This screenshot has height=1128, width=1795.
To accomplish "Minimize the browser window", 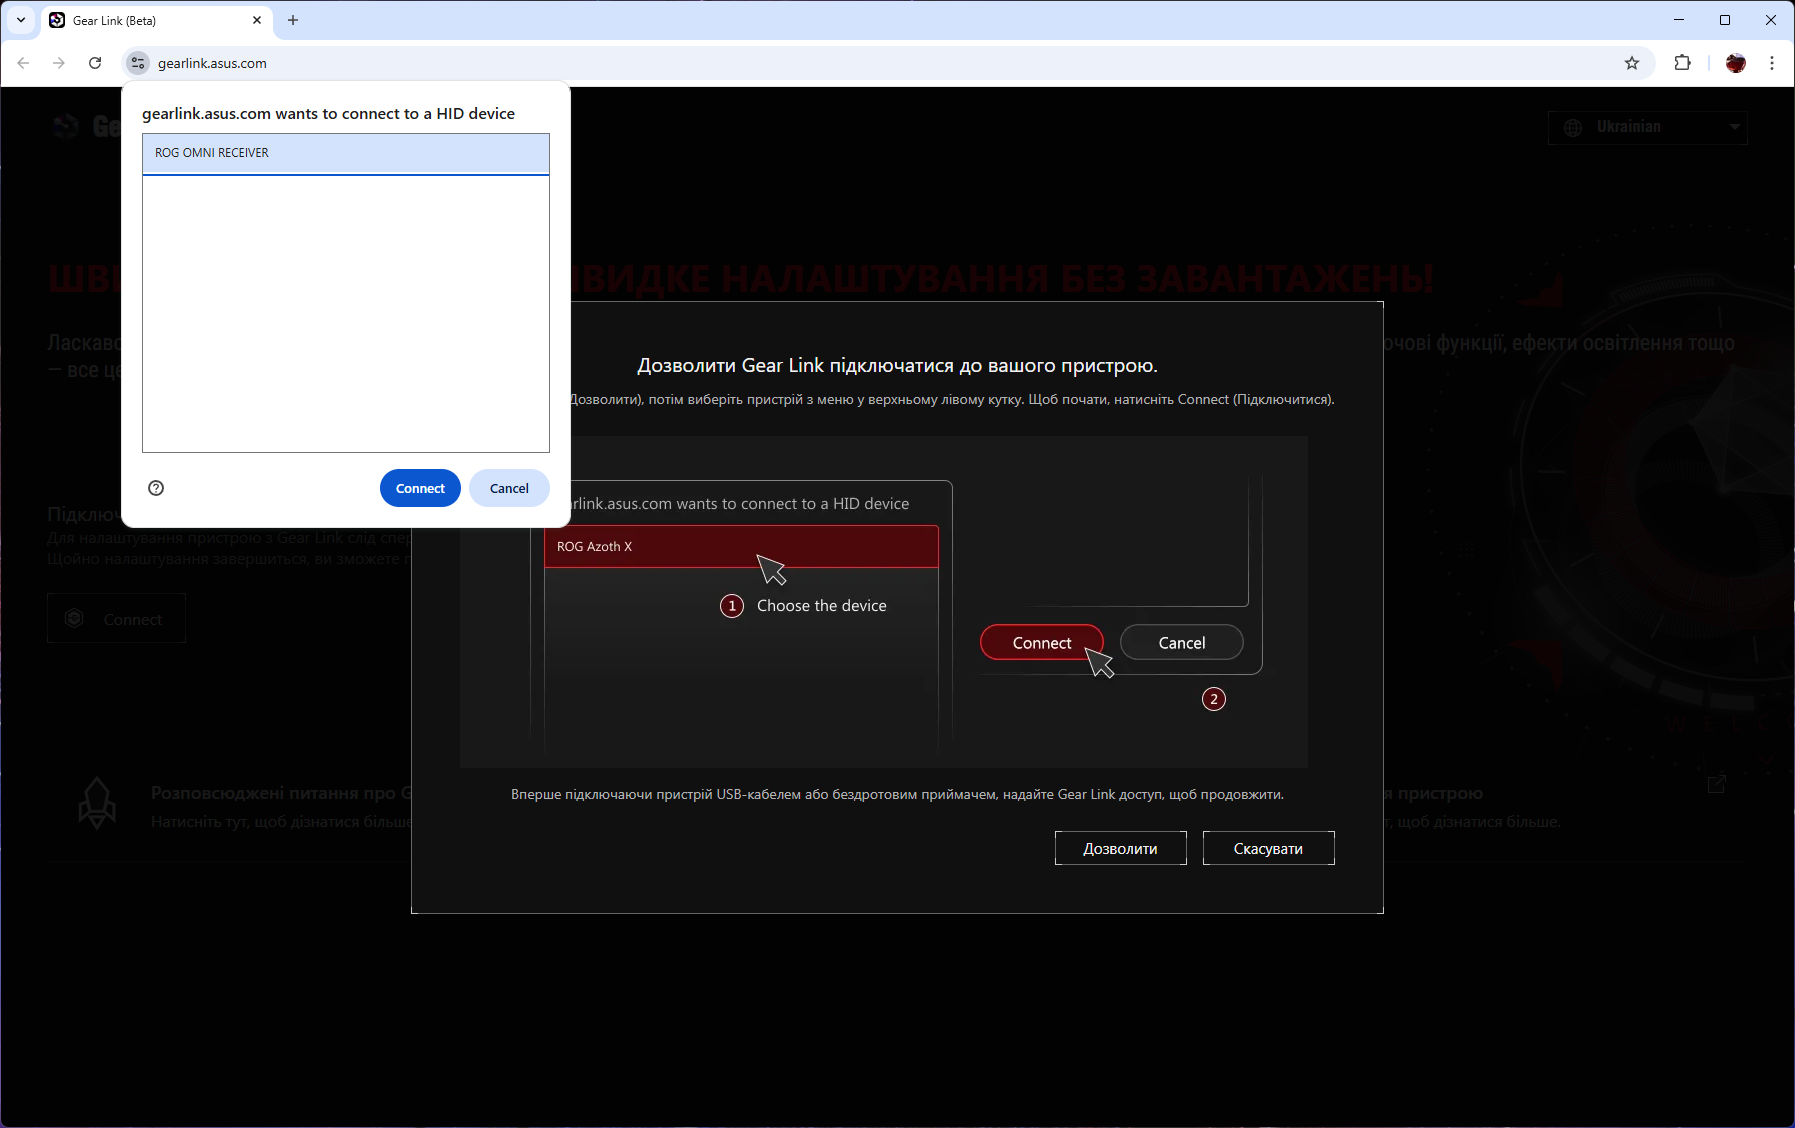I will pyautogui.click(x=1679, y=20).
